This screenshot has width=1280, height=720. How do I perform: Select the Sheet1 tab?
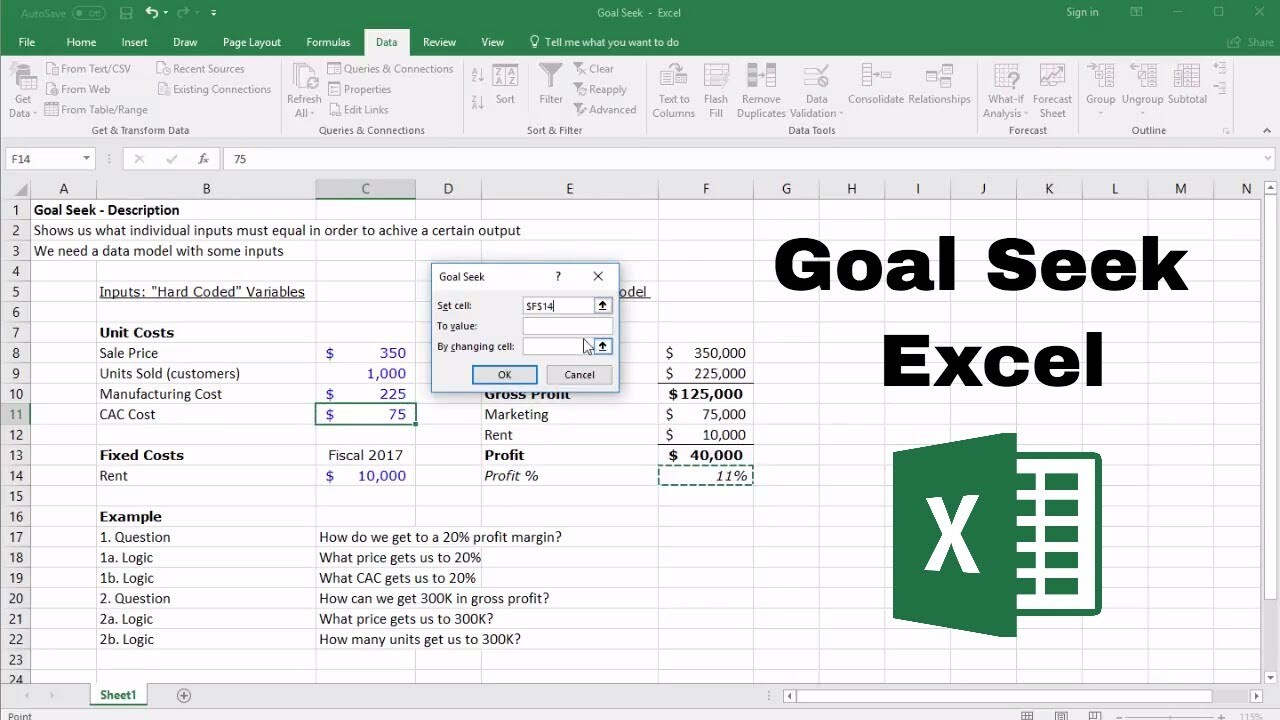tap(118, 694)
